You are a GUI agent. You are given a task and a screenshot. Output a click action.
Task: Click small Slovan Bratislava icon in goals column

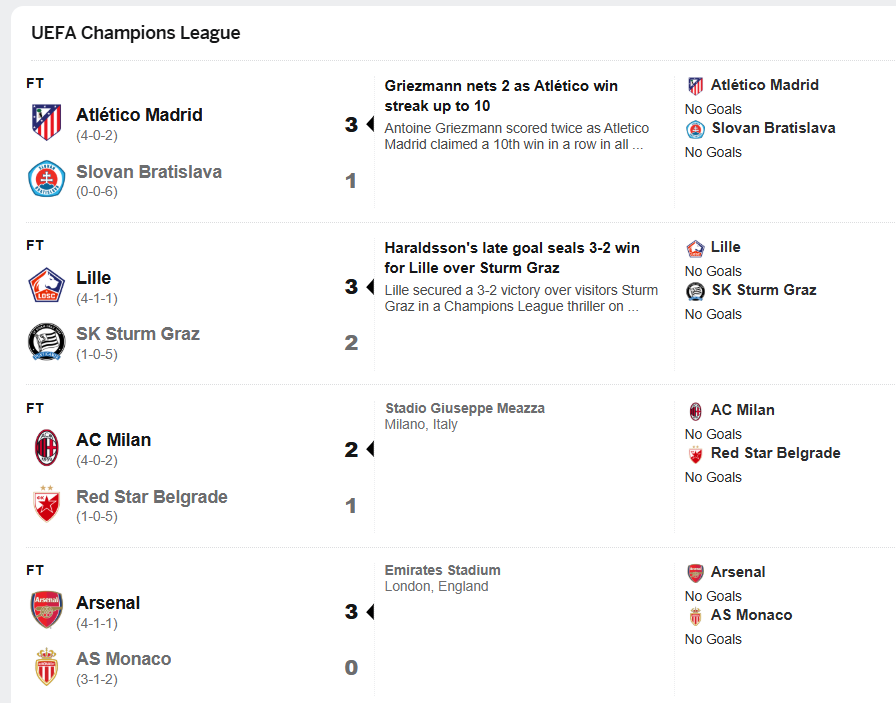[x=695, y=130]
